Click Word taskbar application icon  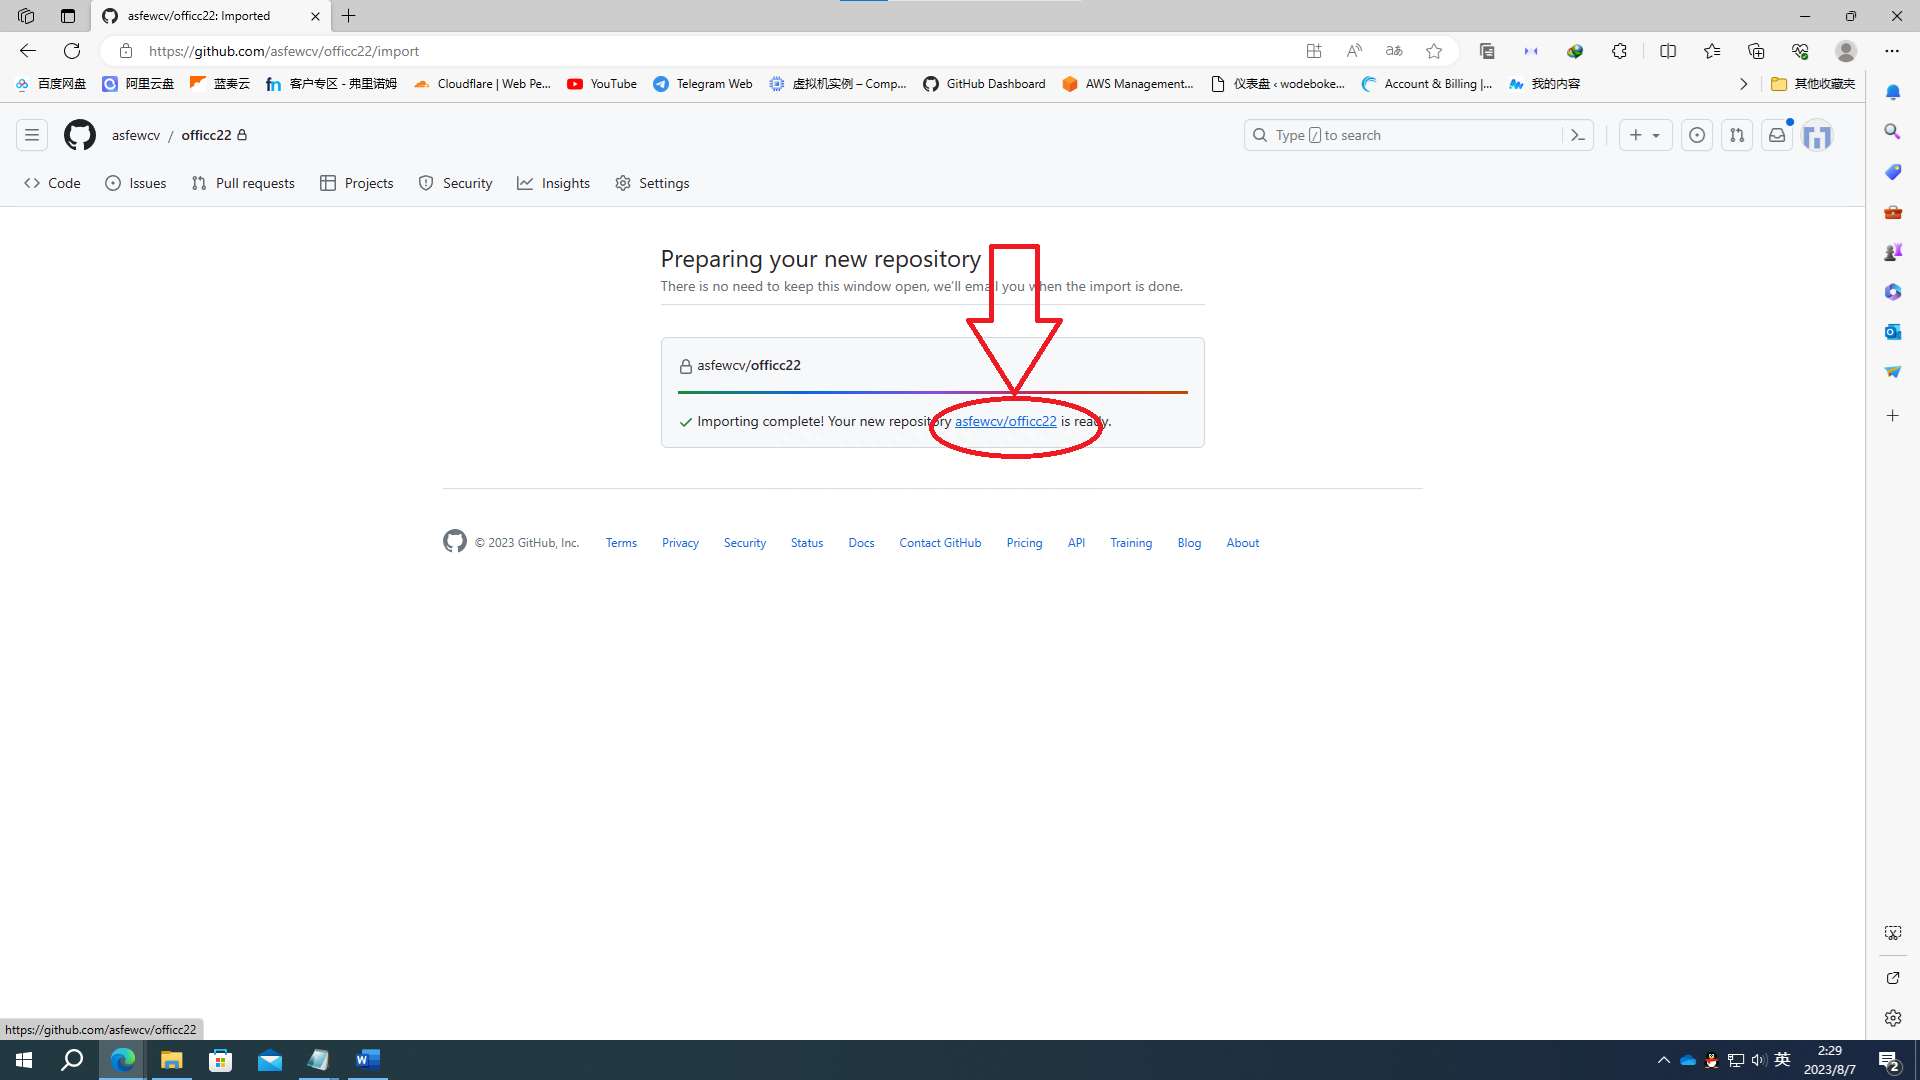(369, 1059)
